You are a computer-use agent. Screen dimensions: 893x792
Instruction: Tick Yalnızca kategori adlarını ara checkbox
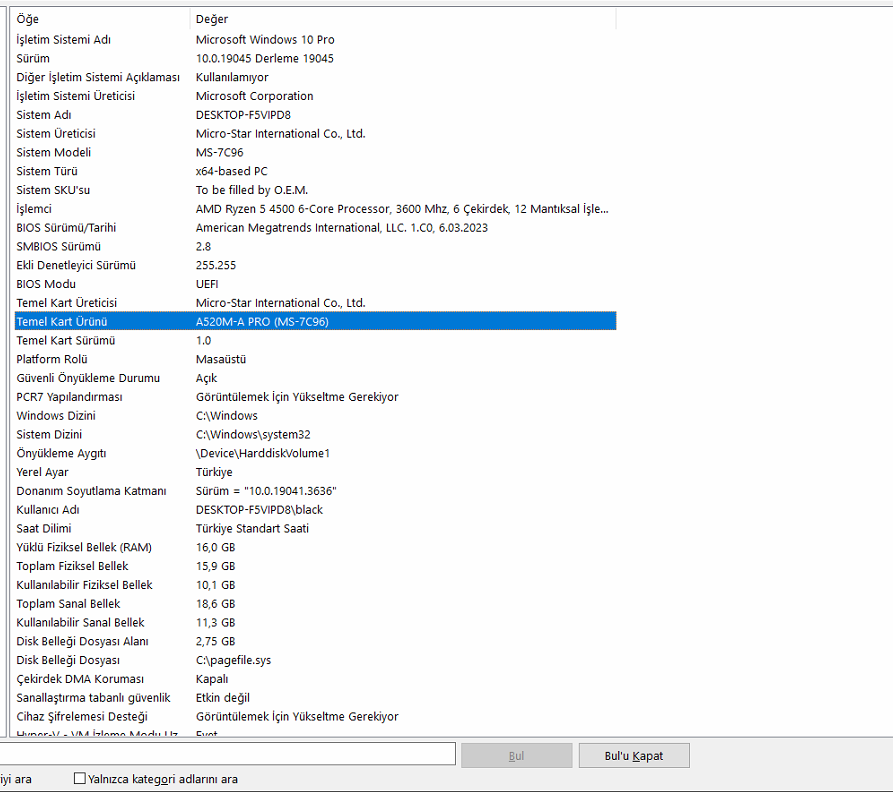pos(80,778)
